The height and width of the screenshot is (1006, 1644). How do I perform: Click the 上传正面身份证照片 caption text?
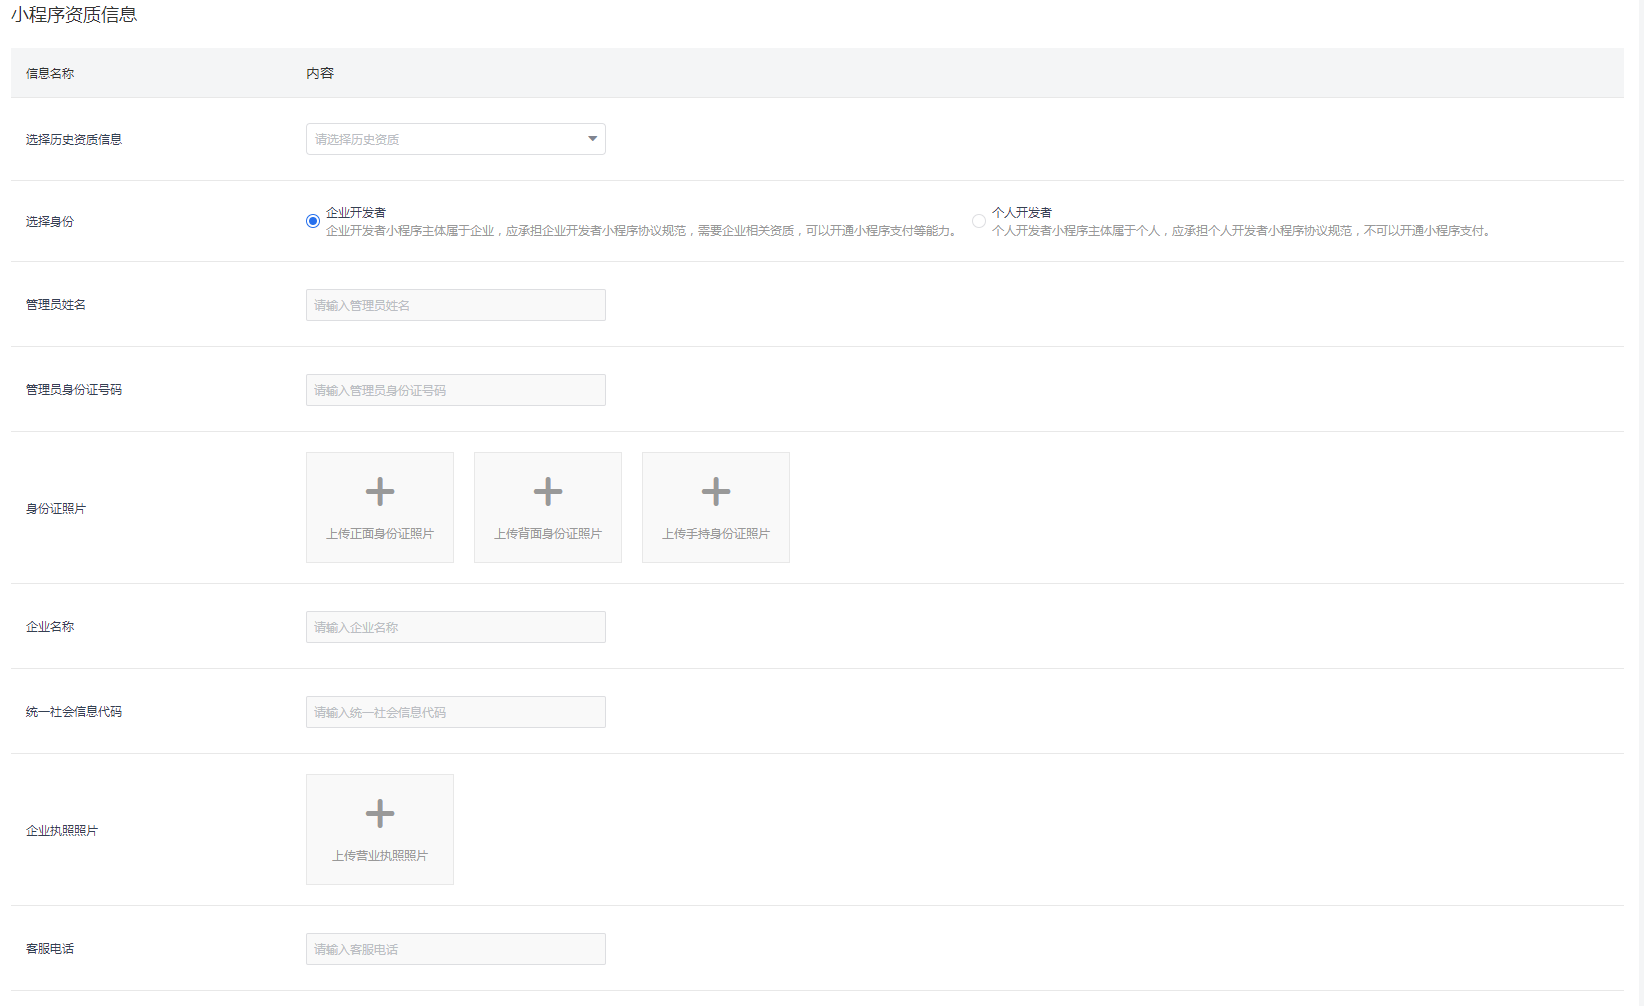[x=380, y=534]
